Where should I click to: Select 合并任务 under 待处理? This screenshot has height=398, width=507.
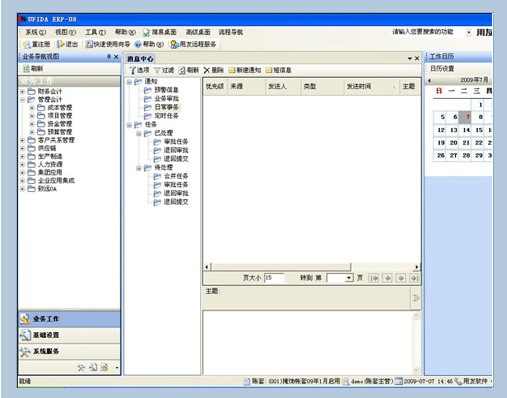(x=176, y=176)
